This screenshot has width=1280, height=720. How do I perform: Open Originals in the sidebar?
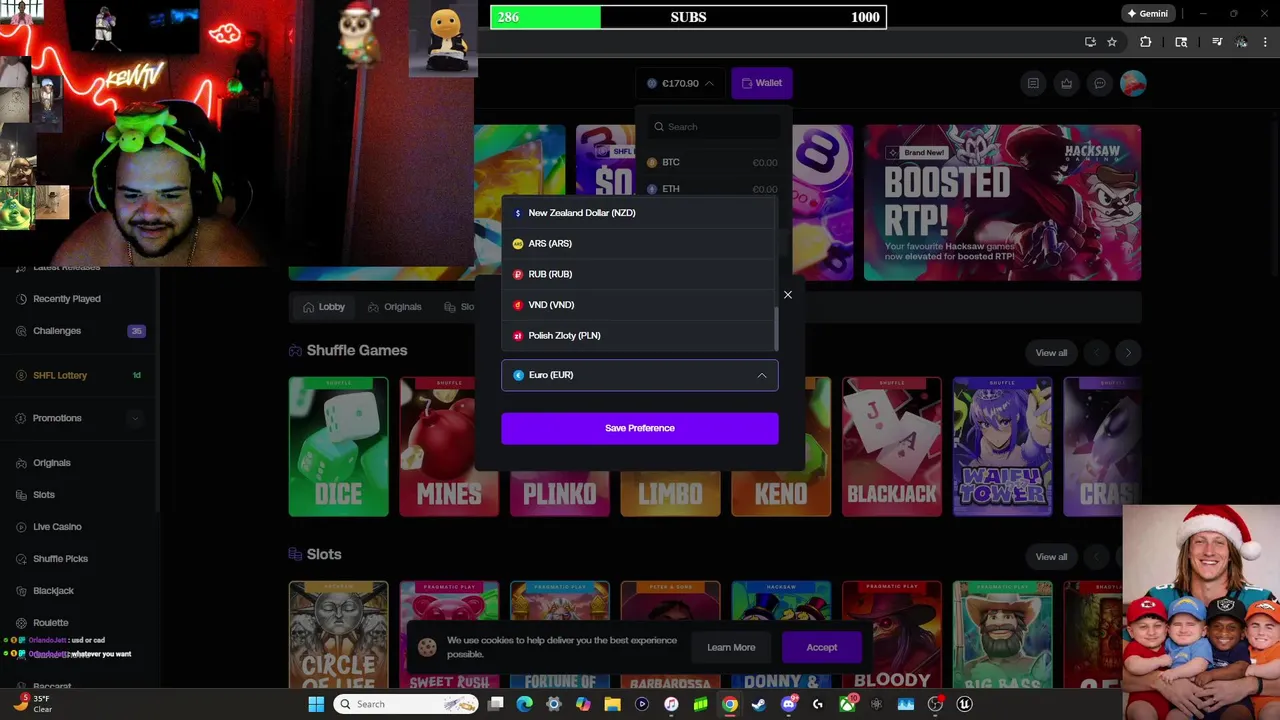52,463
